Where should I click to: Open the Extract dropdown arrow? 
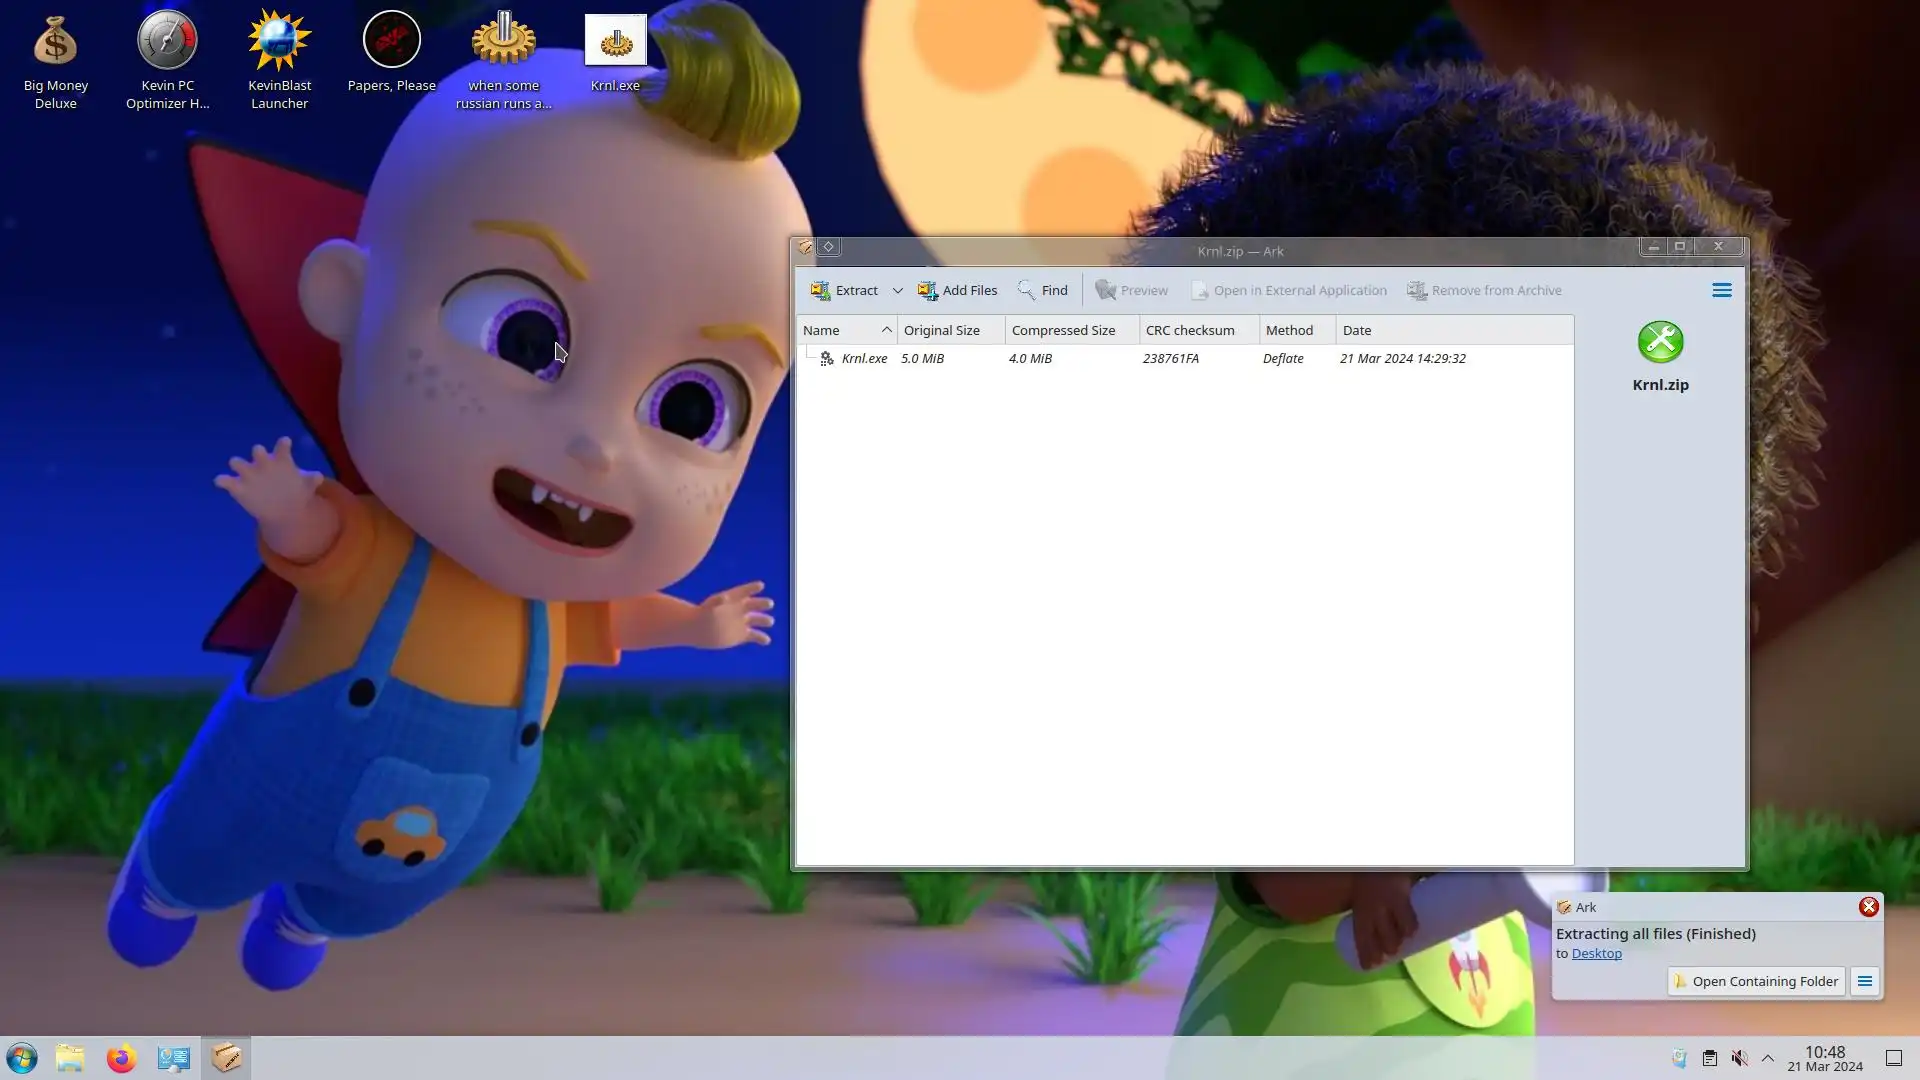897,291
